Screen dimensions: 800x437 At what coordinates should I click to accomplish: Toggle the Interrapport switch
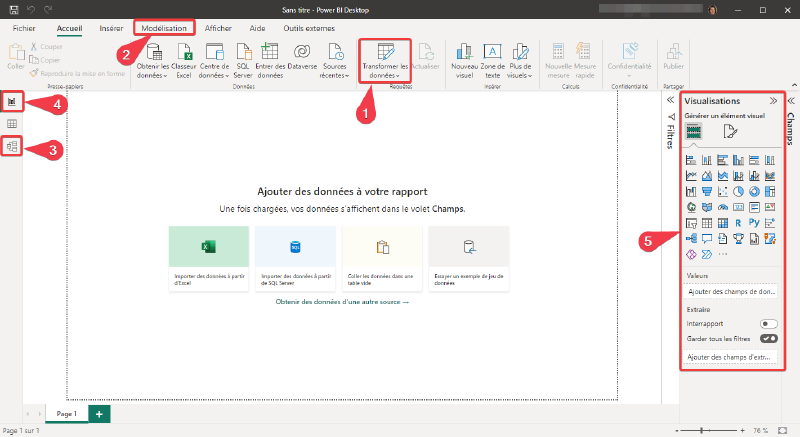click(768, 324)
